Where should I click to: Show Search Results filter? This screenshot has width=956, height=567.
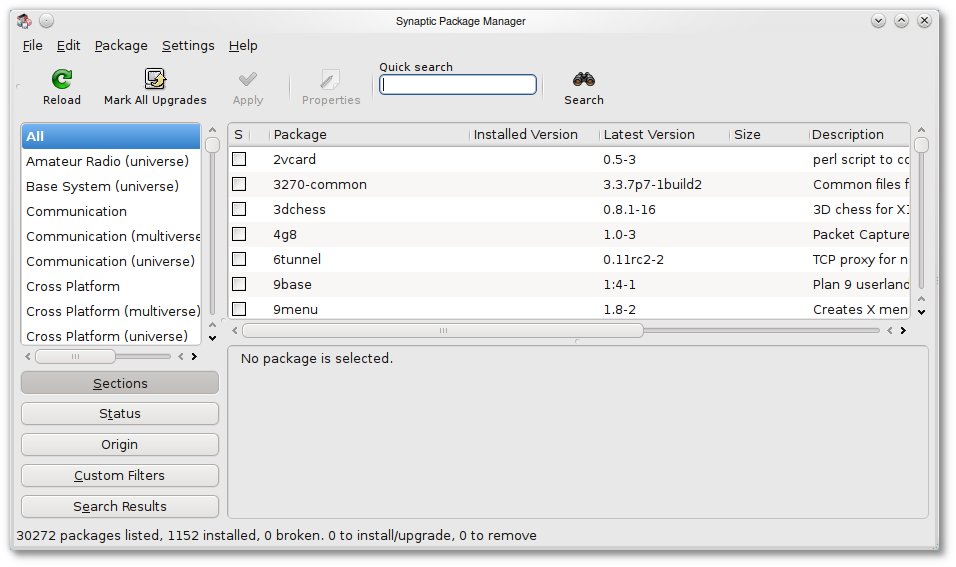[x=120, y=507]
